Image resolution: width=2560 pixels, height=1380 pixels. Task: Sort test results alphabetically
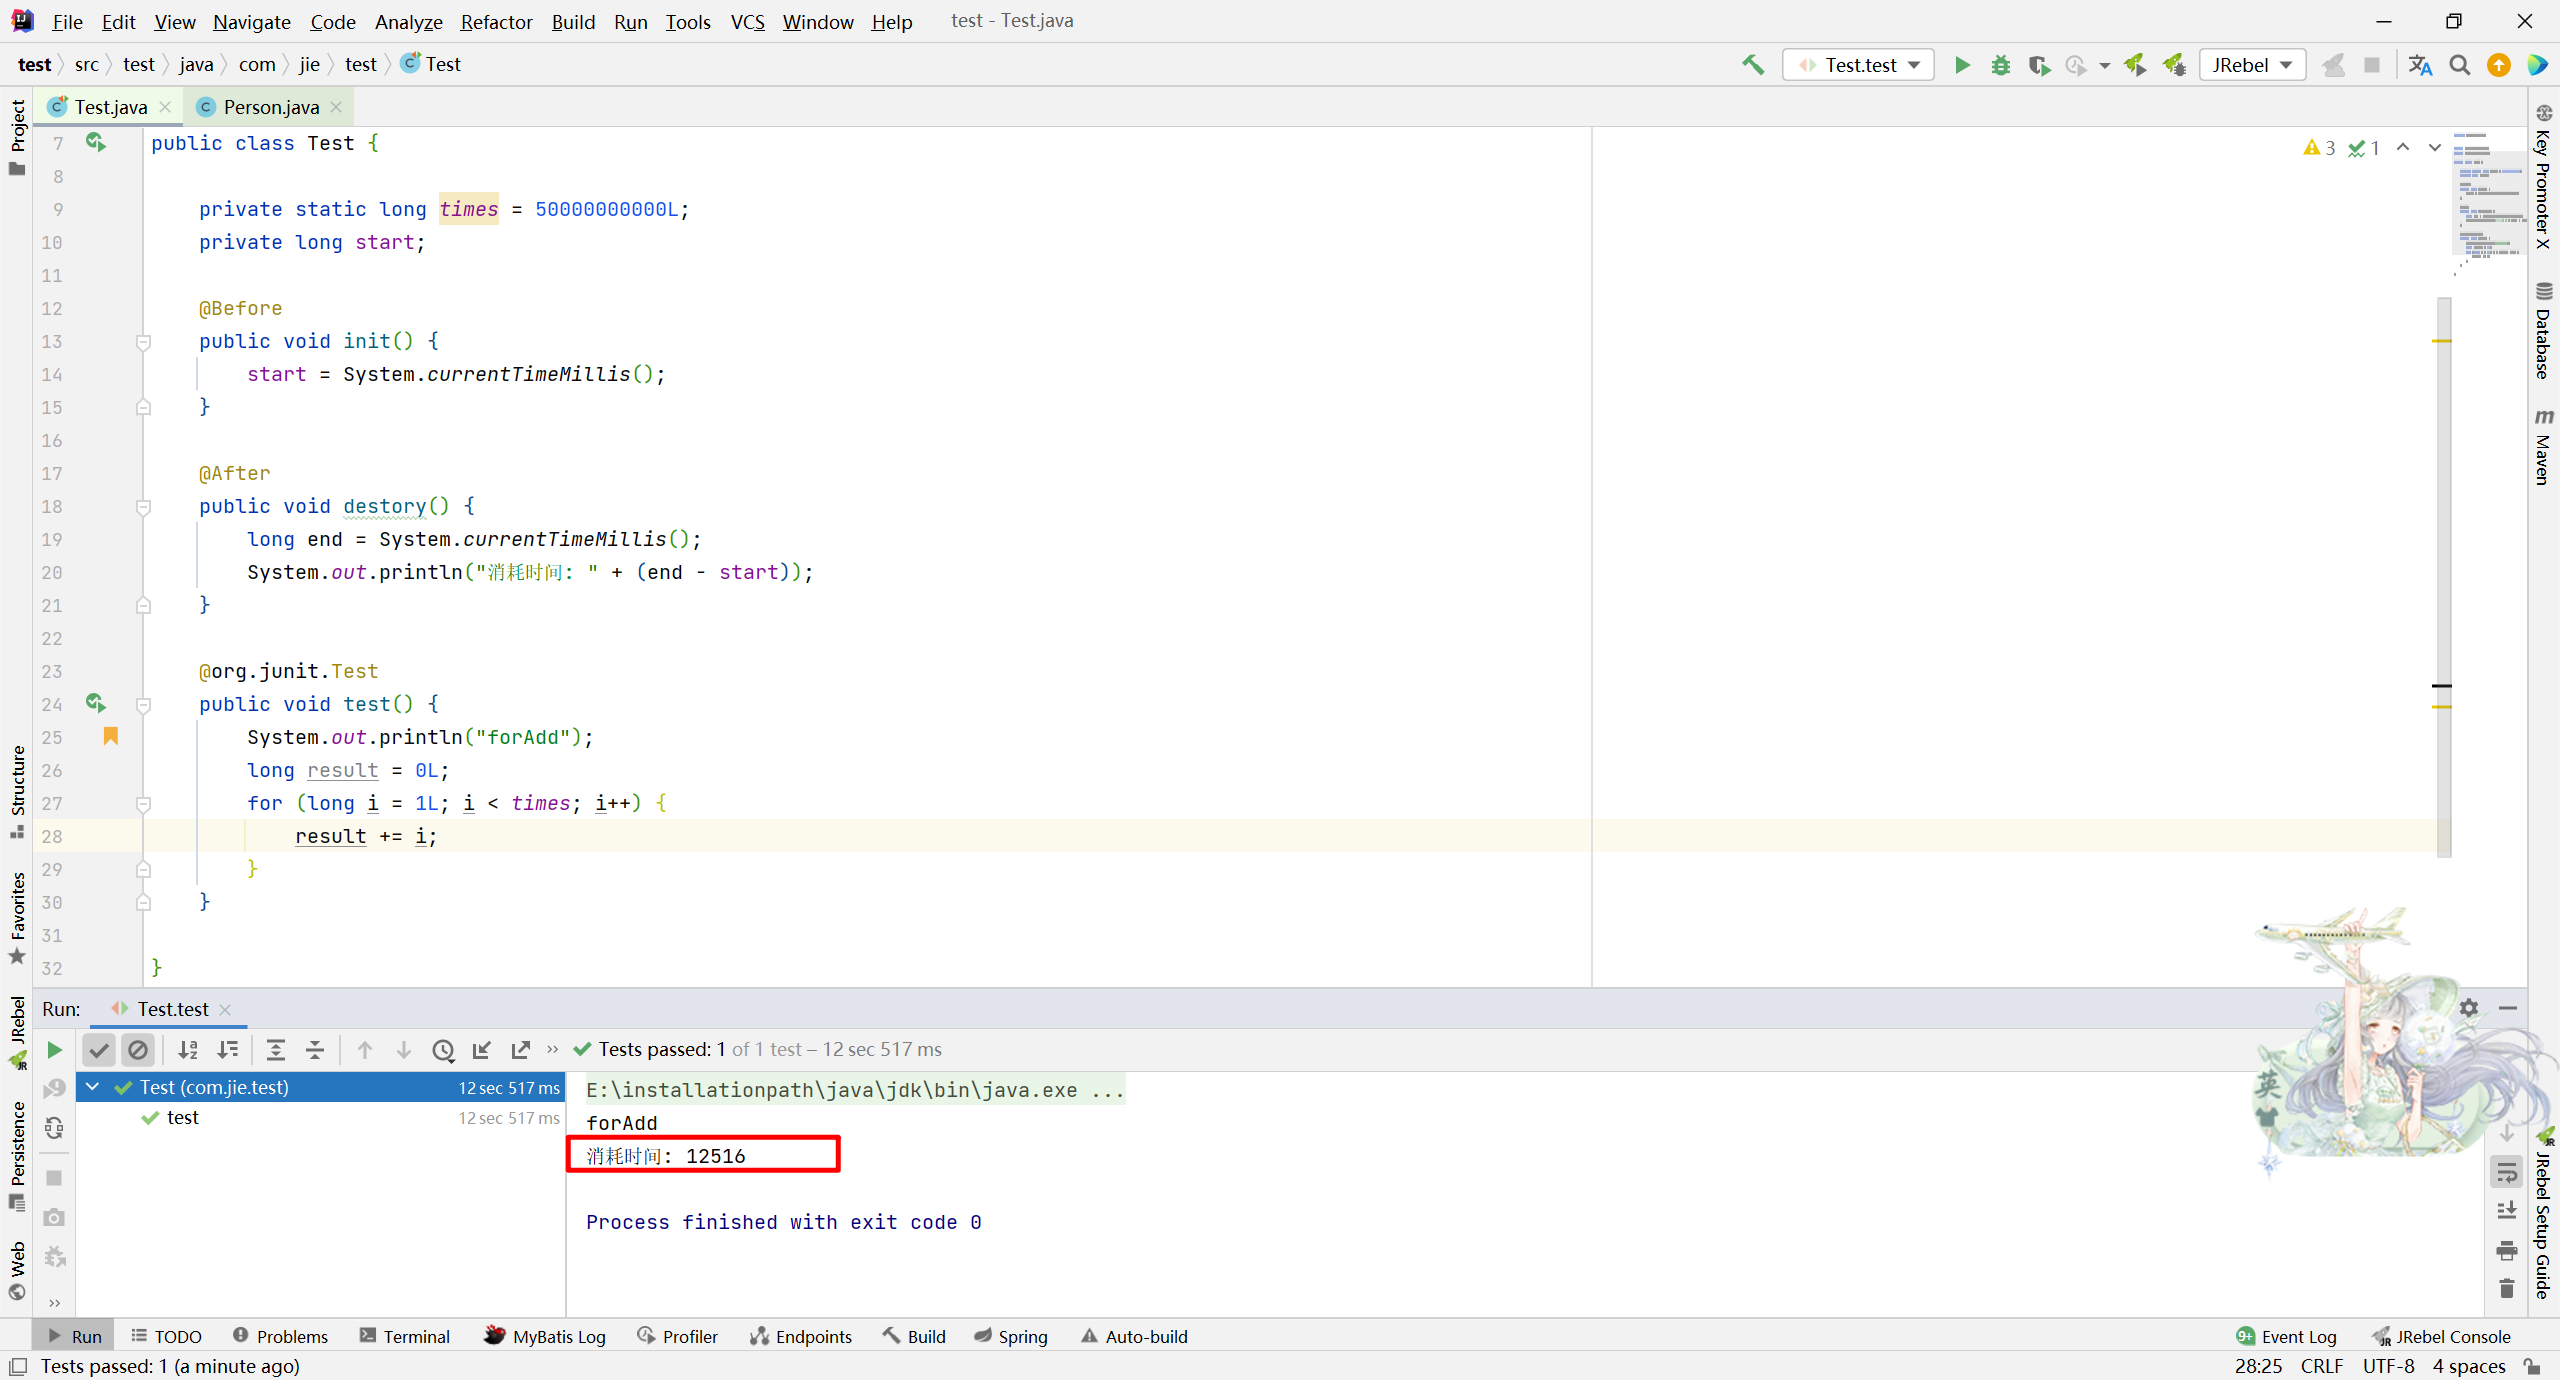(x=187, y=1050)
